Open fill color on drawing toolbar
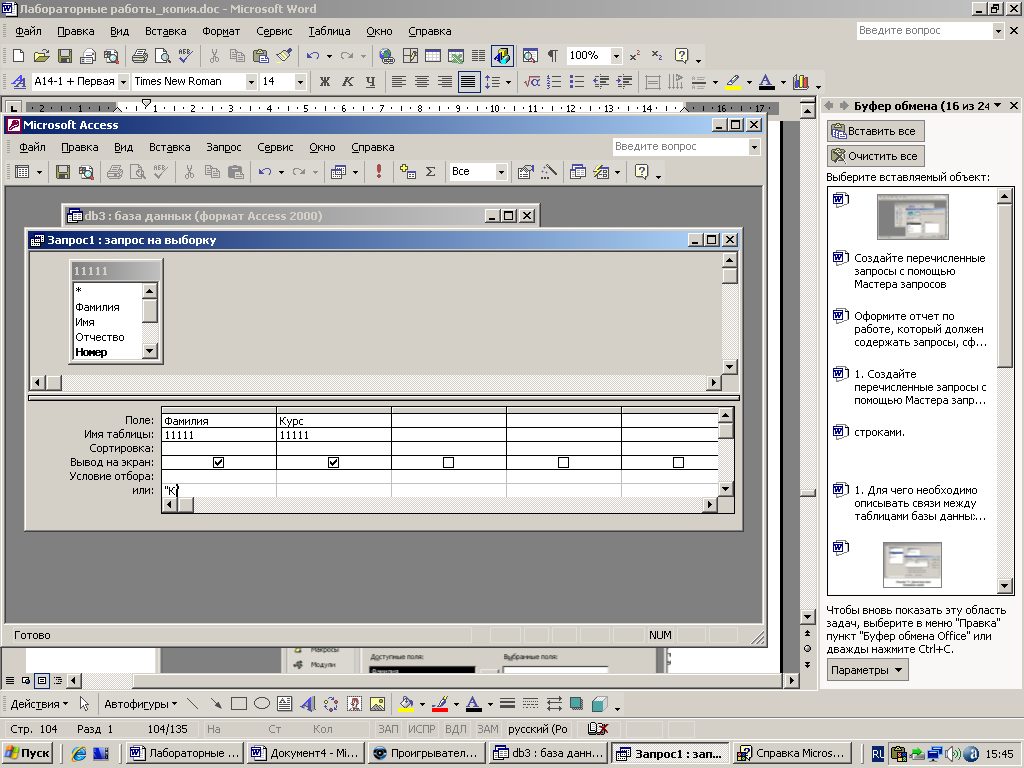Screen dimensions: 1024x768 pyautogui.click(x=406, y=704)
